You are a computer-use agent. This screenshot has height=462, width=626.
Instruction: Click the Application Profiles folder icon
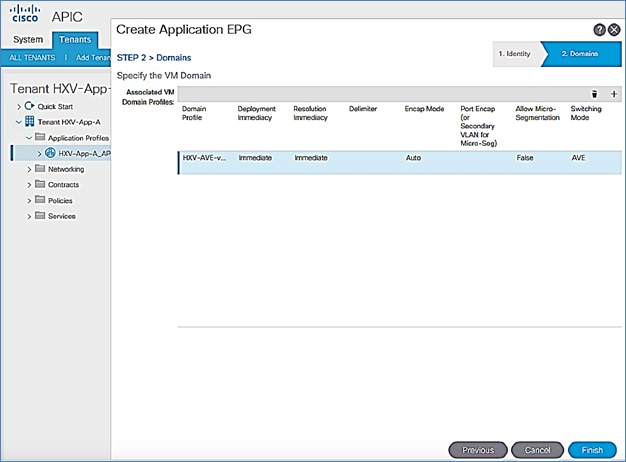click(x=40, y=137)
